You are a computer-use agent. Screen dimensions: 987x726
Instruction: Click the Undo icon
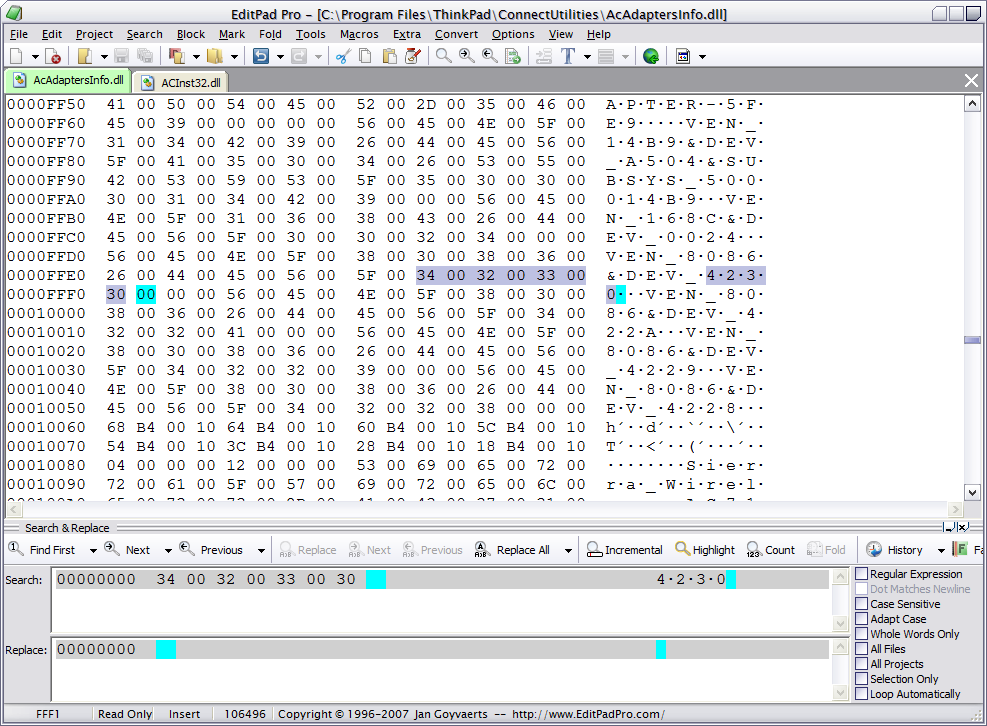261,57
